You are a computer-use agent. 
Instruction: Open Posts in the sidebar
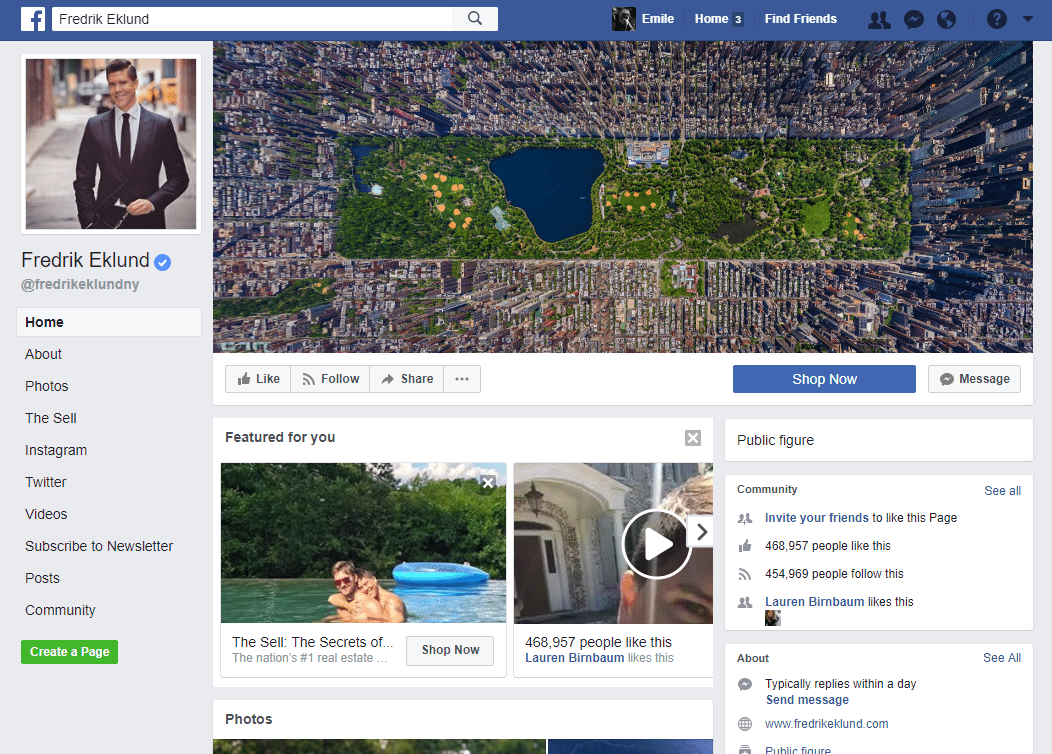(42, 578)
